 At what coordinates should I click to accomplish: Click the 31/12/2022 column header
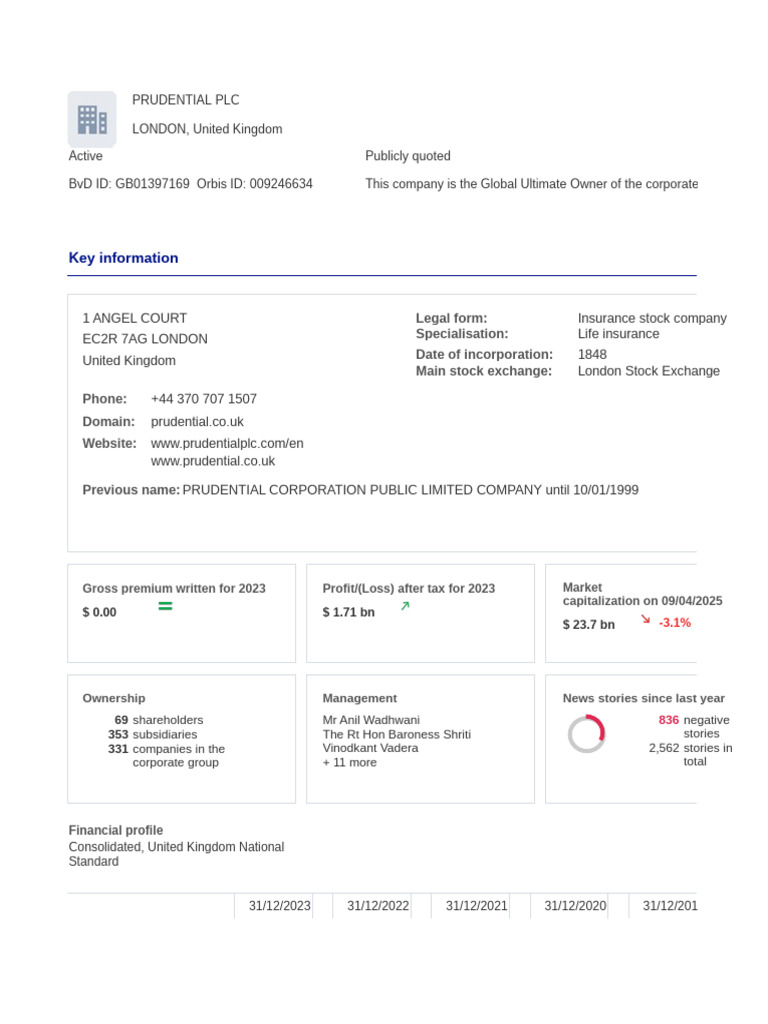378,906
